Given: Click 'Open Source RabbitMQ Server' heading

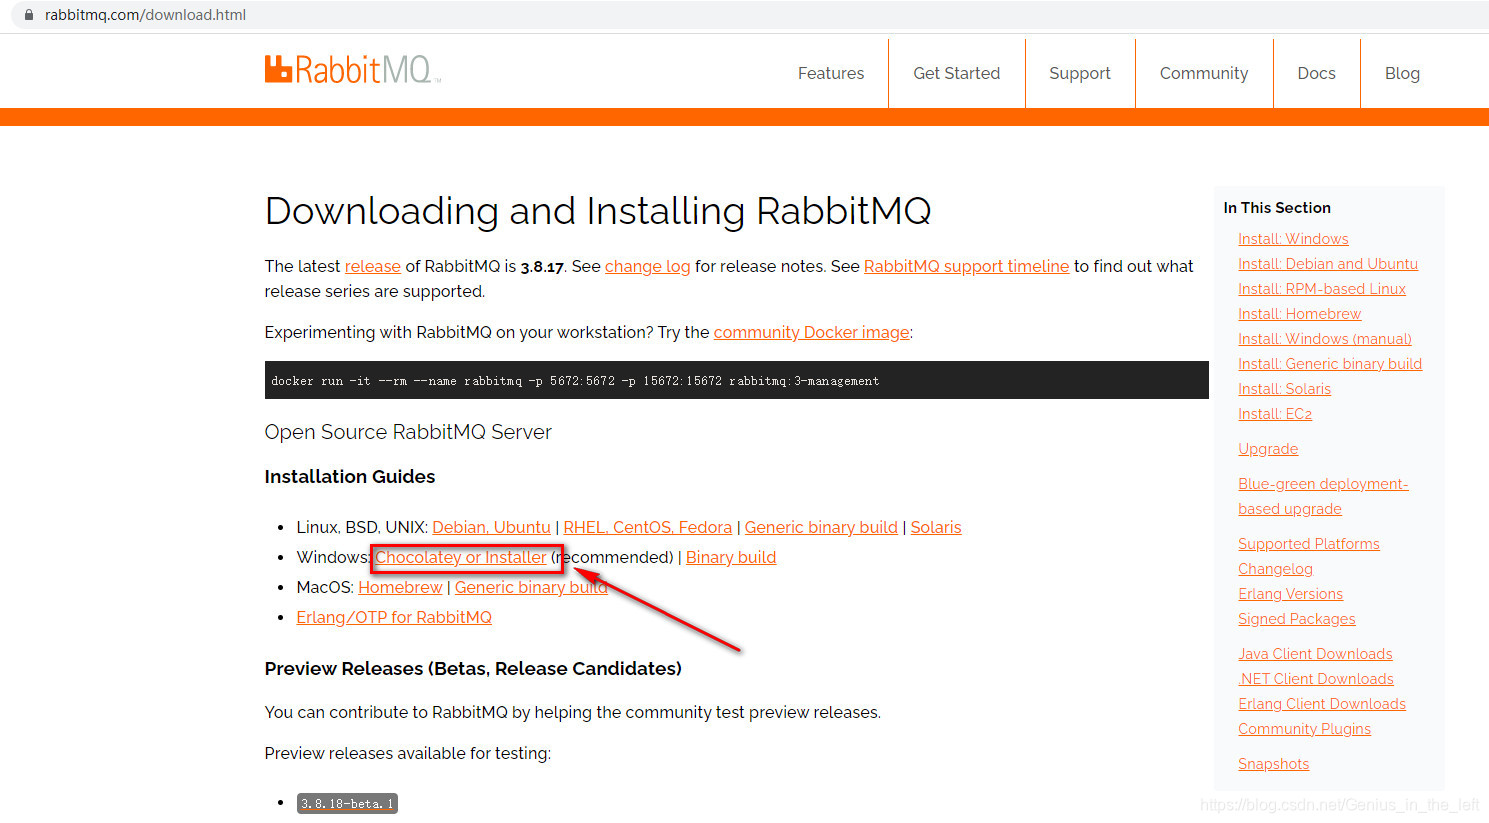Looking at the screenshot, I should (x=408, y=432).
